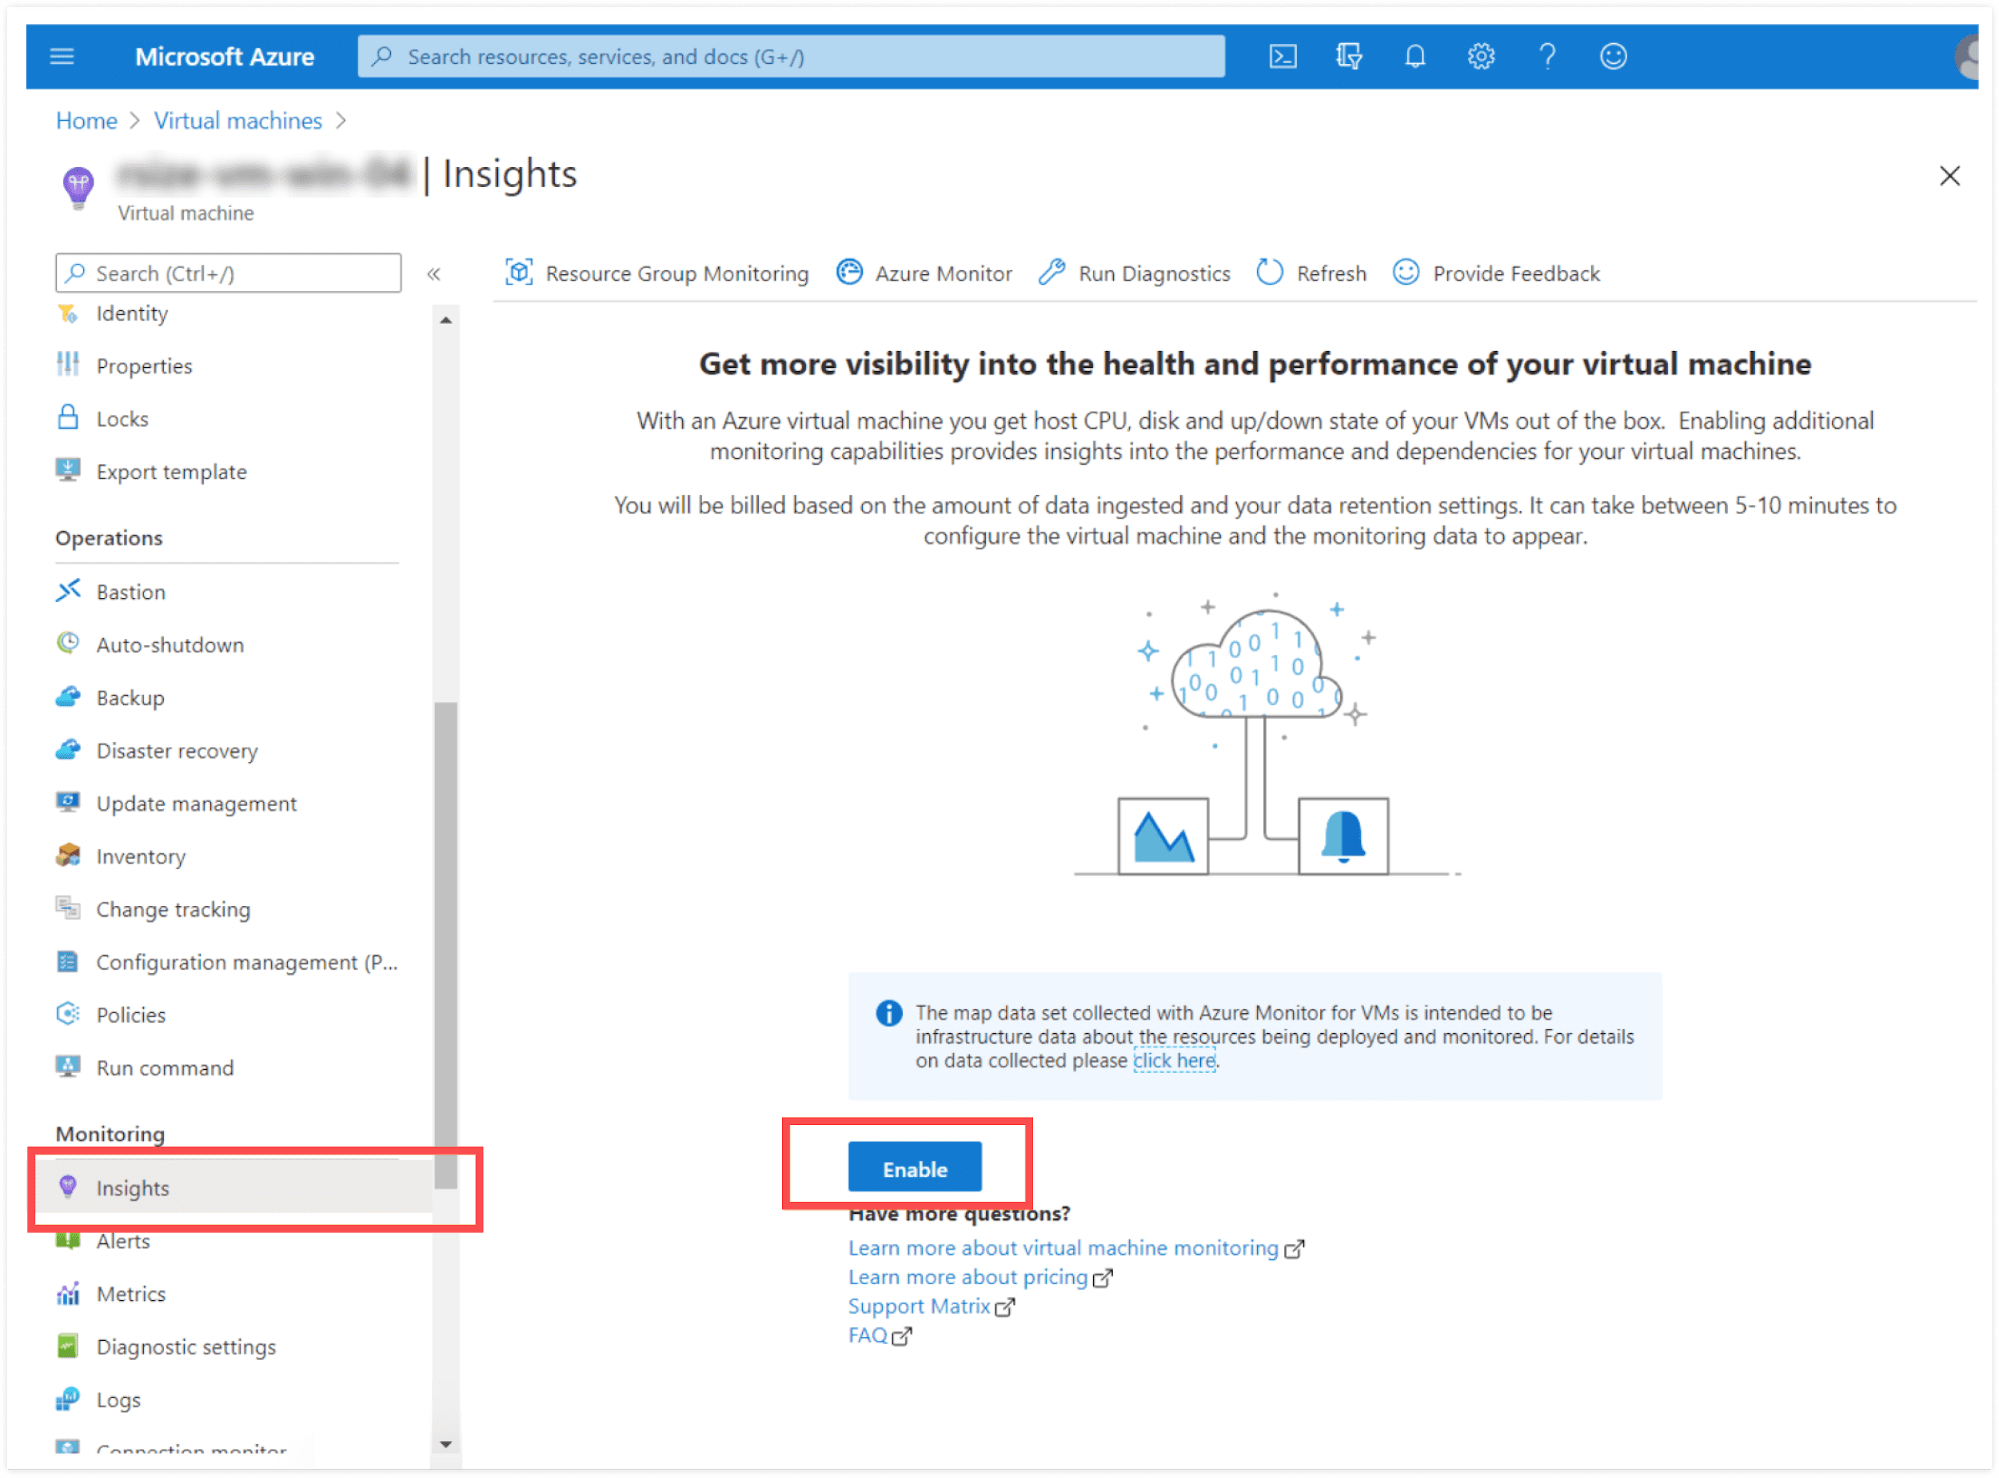Open Cloud Shell from top bar

[x=1283, y=57]
